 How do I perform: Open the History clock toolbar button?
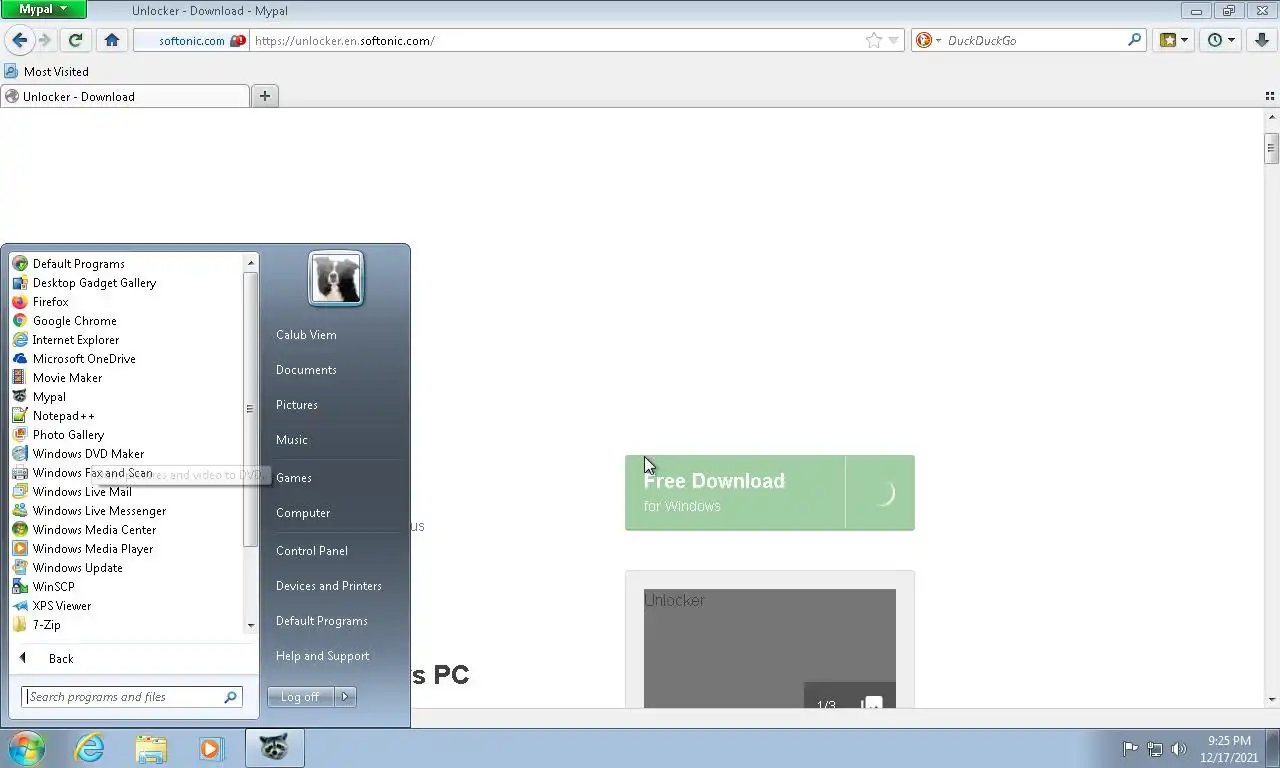coord(1215,40)
